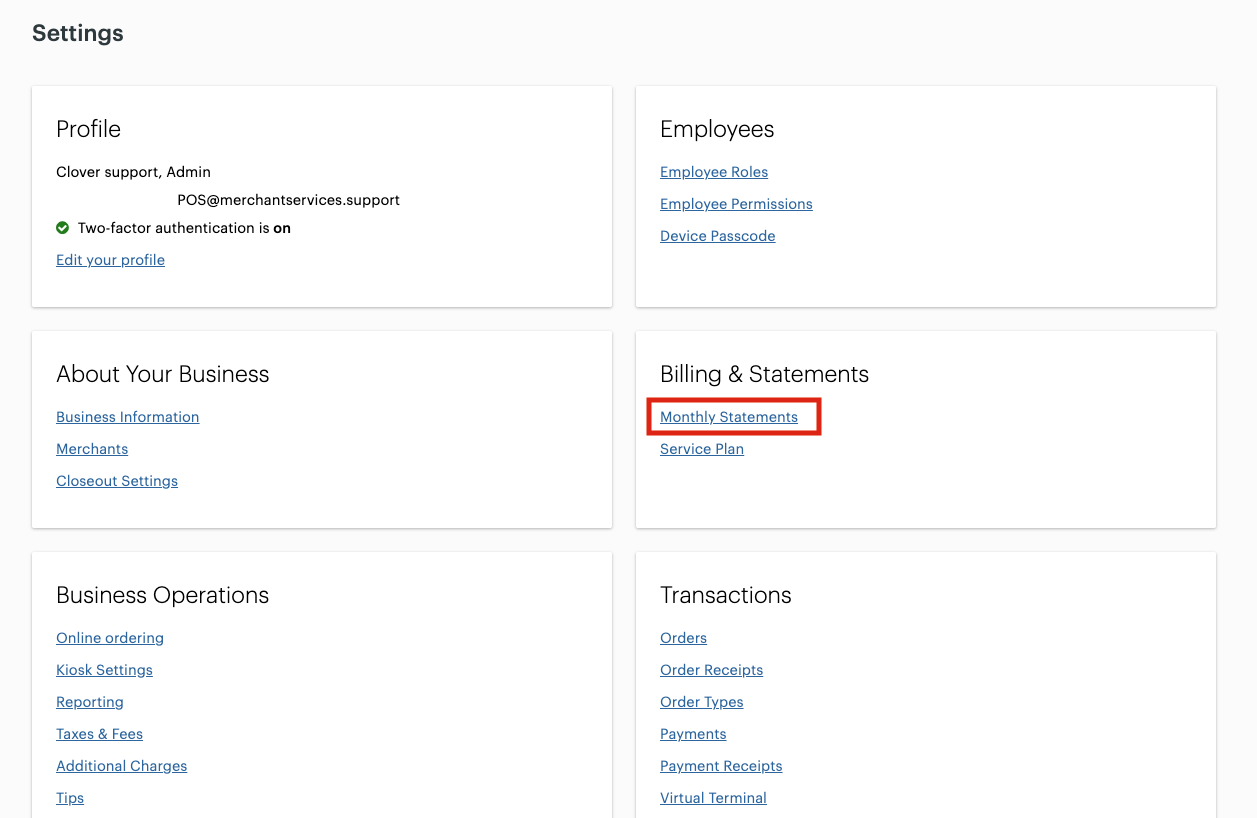
Task: Open the Reporting settings link
Action: [x=90, y=702]
